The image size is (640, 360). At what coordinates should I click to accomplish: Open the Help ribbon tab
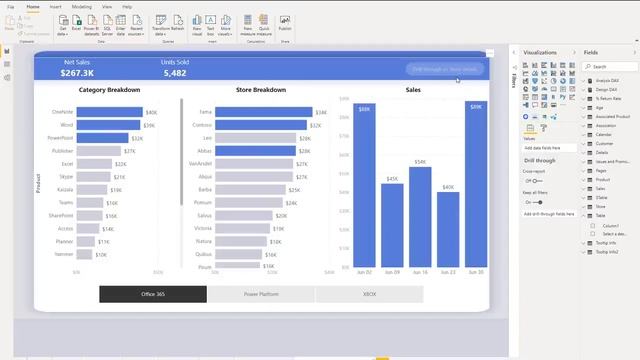coord(127,7)
